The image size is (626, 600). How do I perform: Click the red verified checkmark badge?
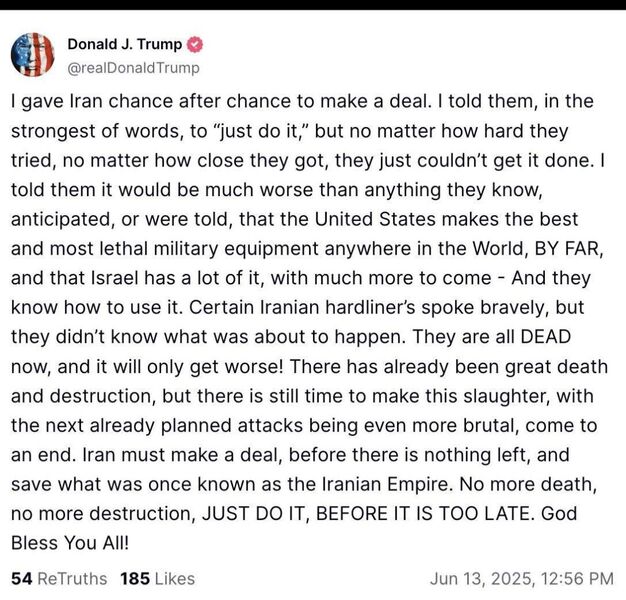pyautogui.click(x=195, y=44)
